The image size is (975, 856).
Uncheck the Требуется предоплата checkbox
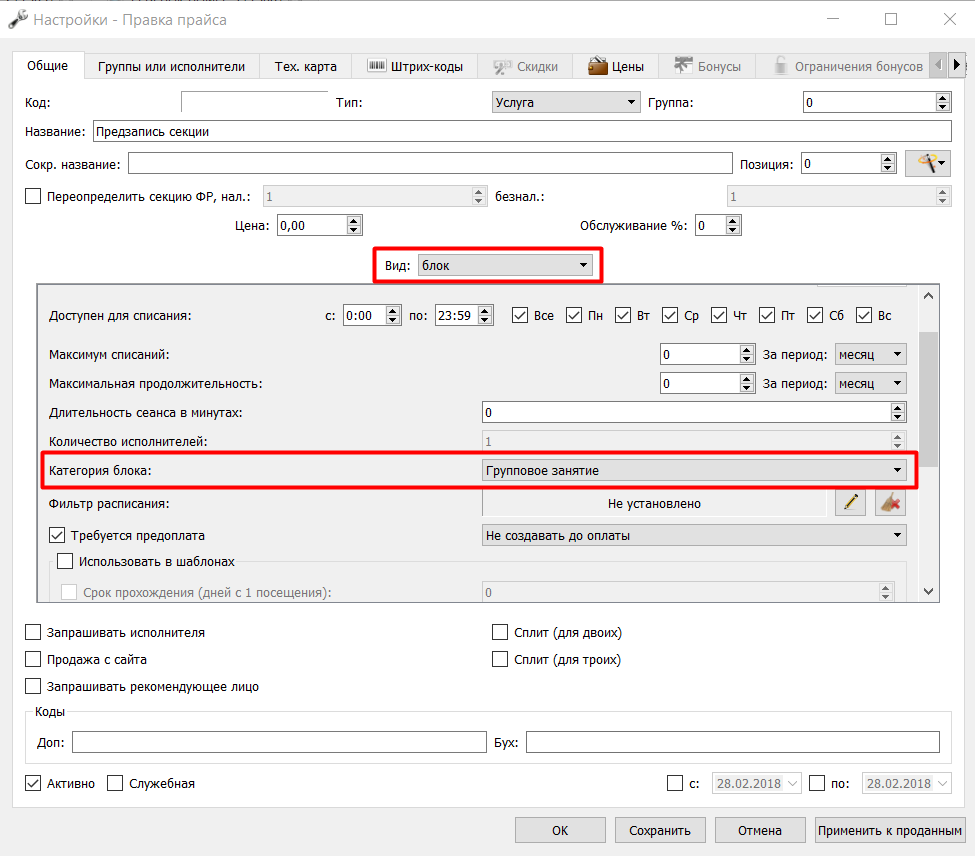click(57, 535)
